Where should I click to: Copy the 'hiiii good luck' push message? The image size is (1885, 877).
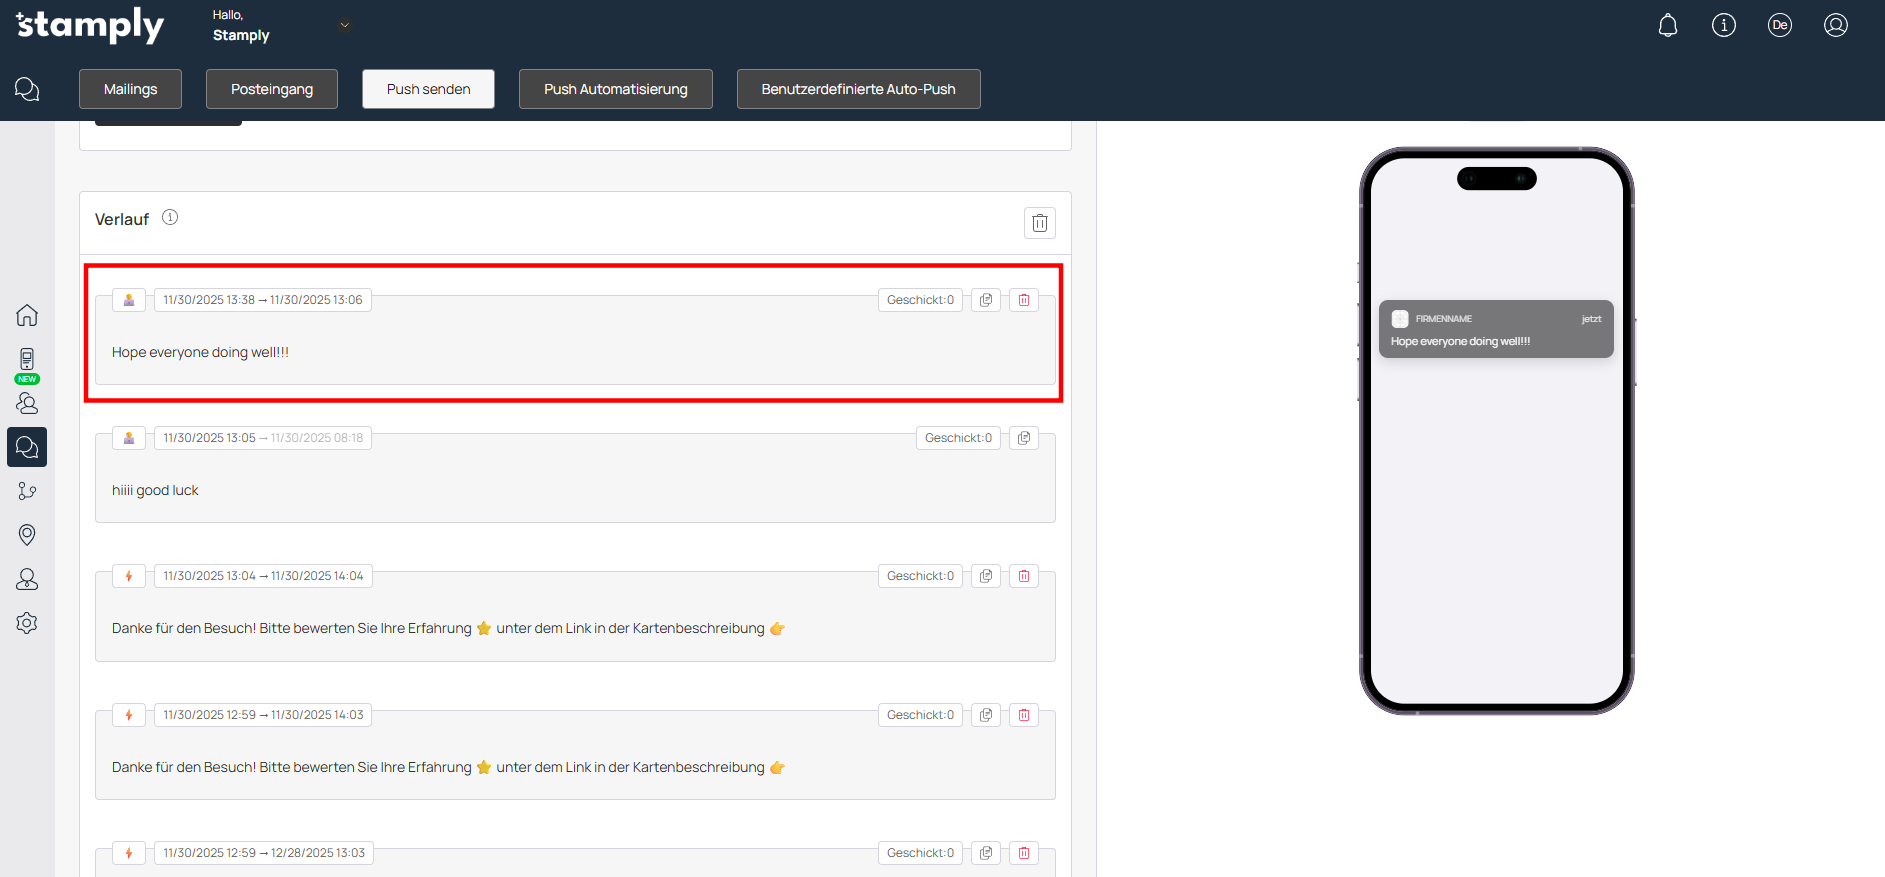coord(1024,438)
